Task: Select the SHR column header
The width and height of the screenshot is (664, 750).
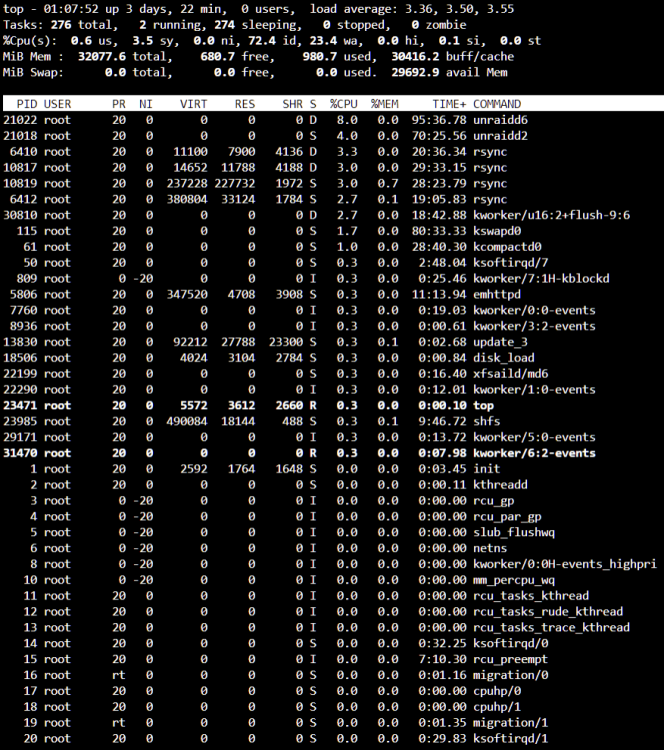Action: tap(292, 104)
